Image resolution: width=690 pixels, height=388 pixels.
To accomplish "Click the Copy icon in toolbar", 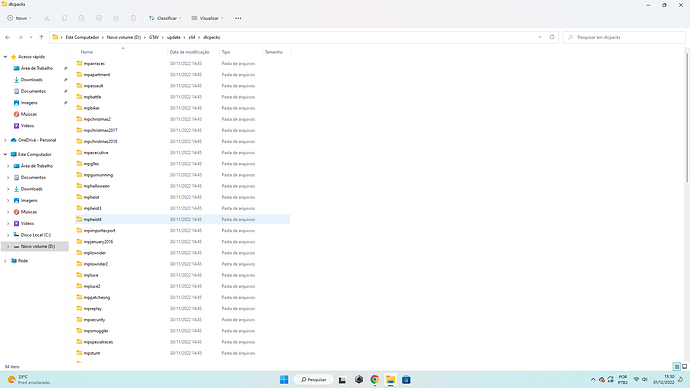I will [x=64, y=18].
